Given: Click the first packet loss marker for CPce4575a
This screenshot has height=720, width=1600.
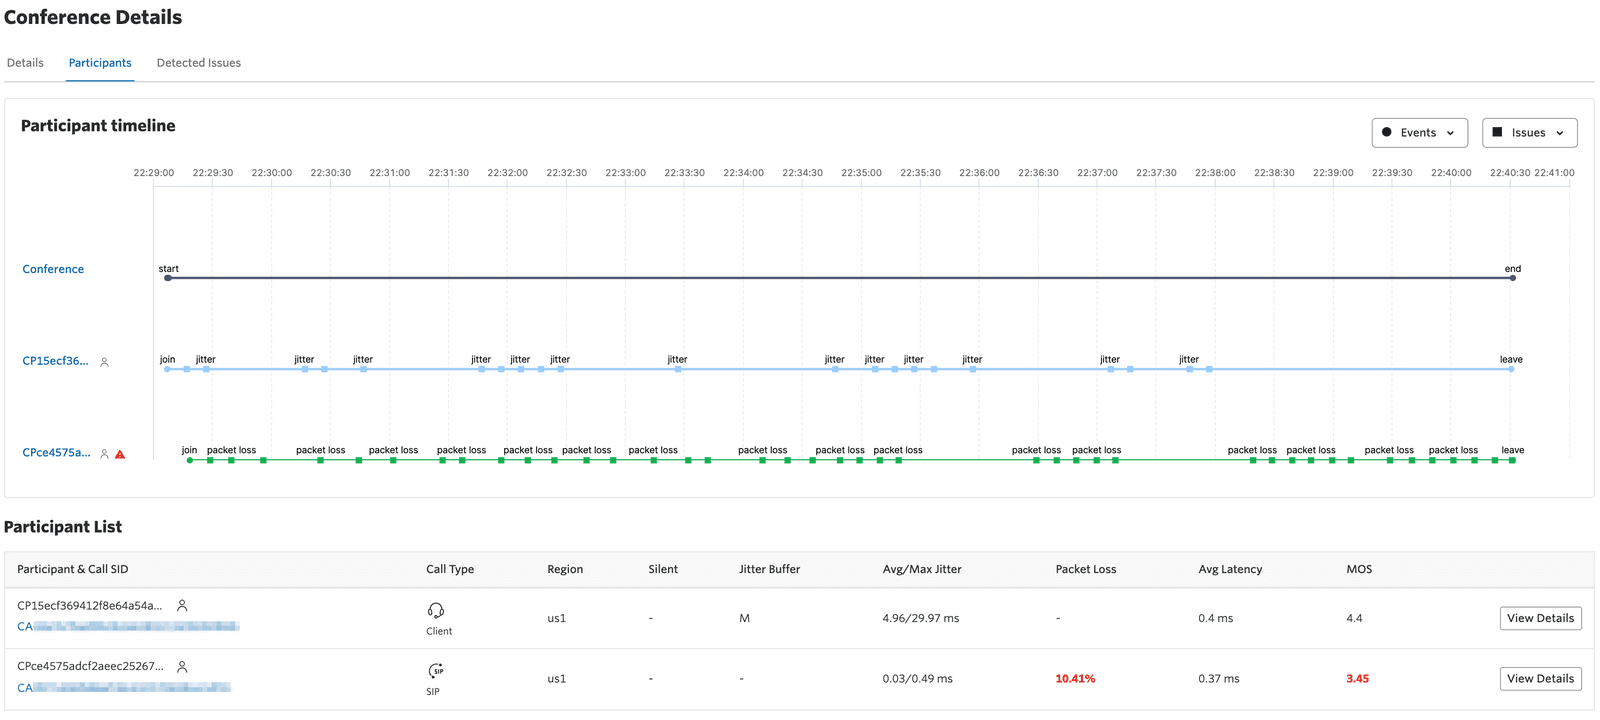Looking at the screenshot, I should click(210, 460).
